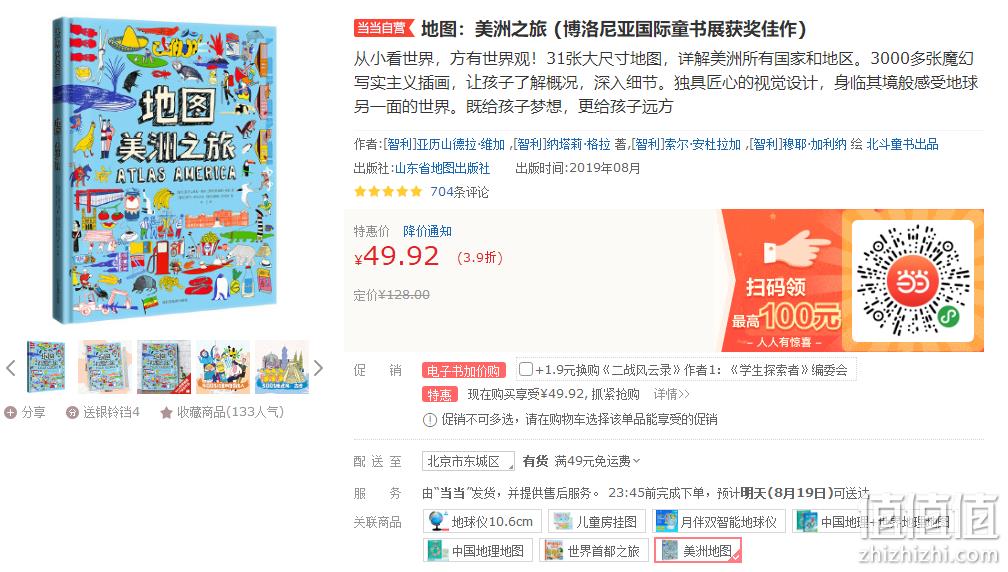The height and width of the screenshot is (572, 1008).
Task: Check the +1.9元换购《二战风云录》 checkbox
Action: (525, 369)
